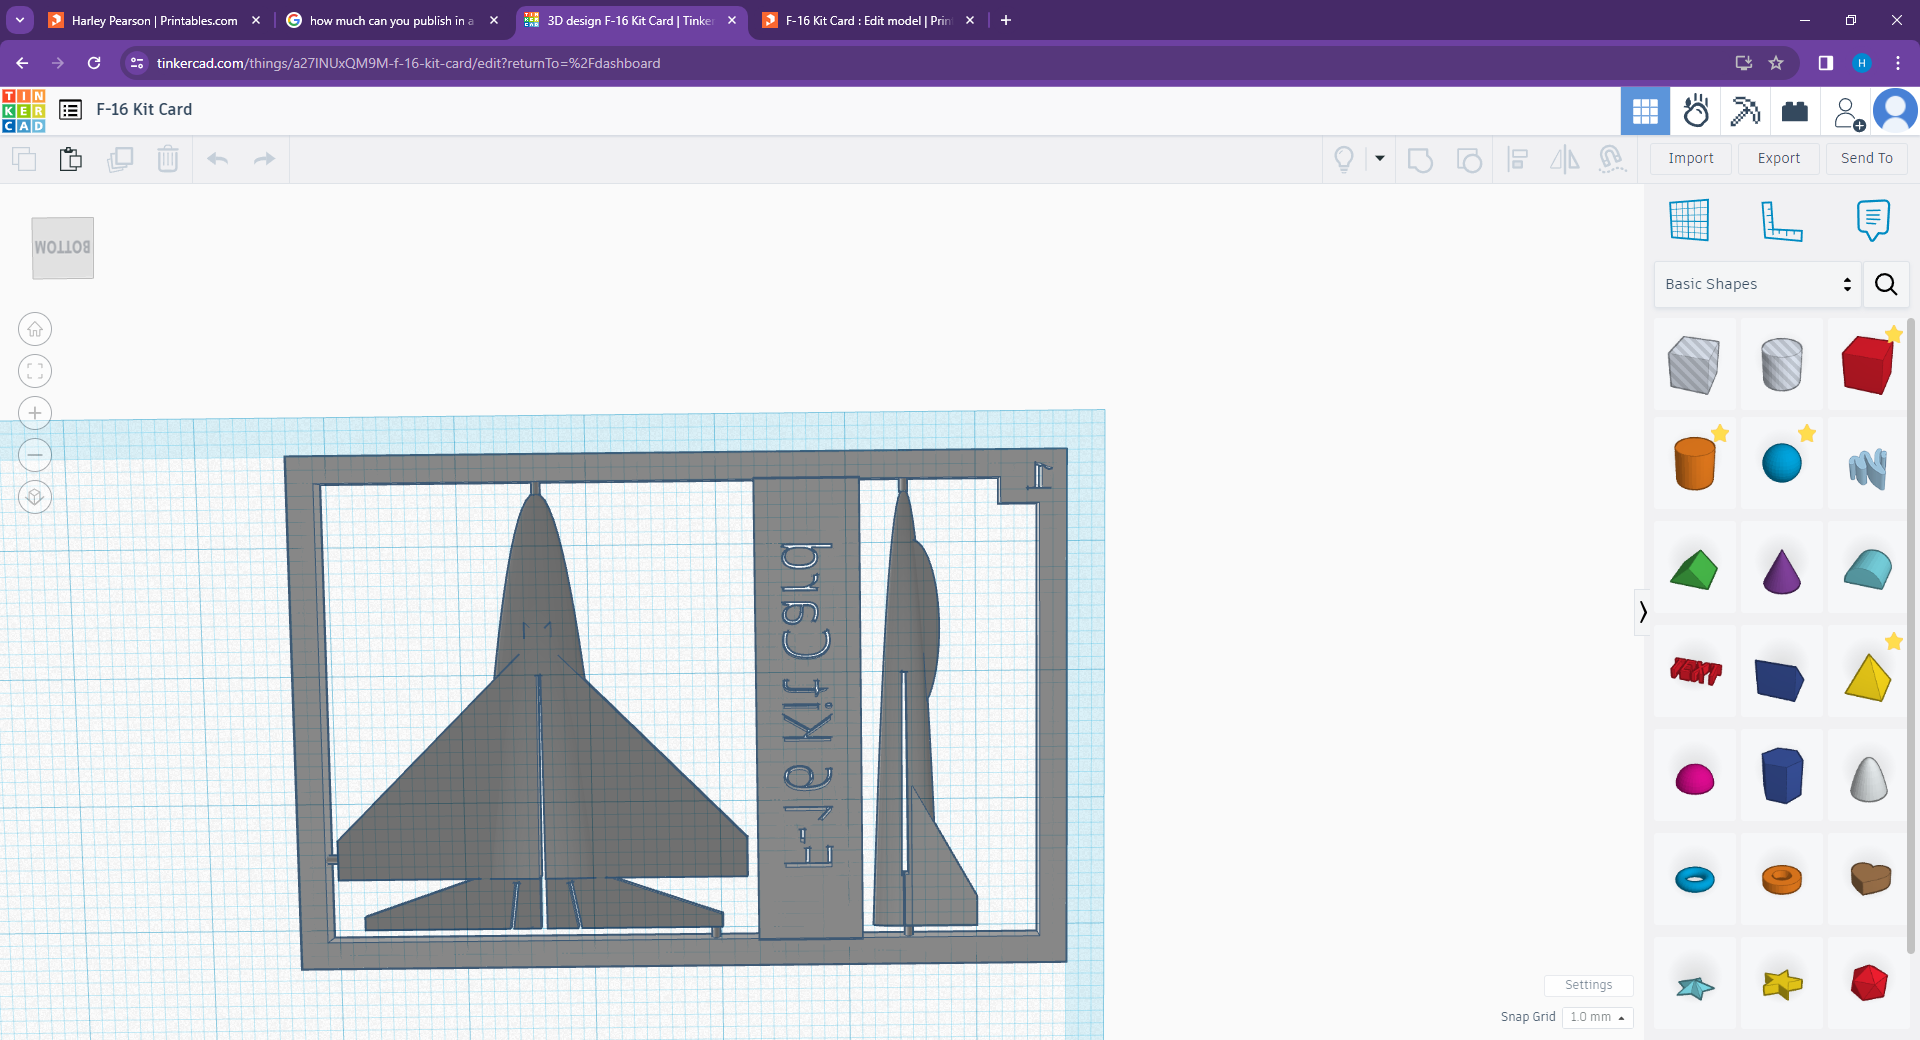1920x1040 pixels.
Task: Zoom in with the plus button
Action: pos(35,413)
